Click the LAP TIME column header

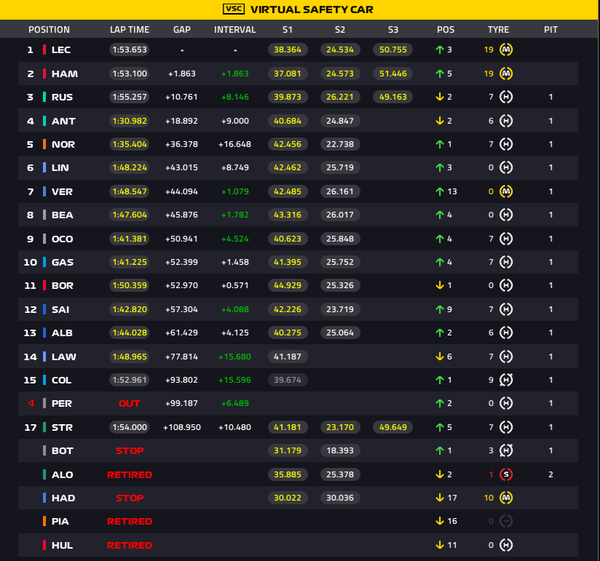129,29
